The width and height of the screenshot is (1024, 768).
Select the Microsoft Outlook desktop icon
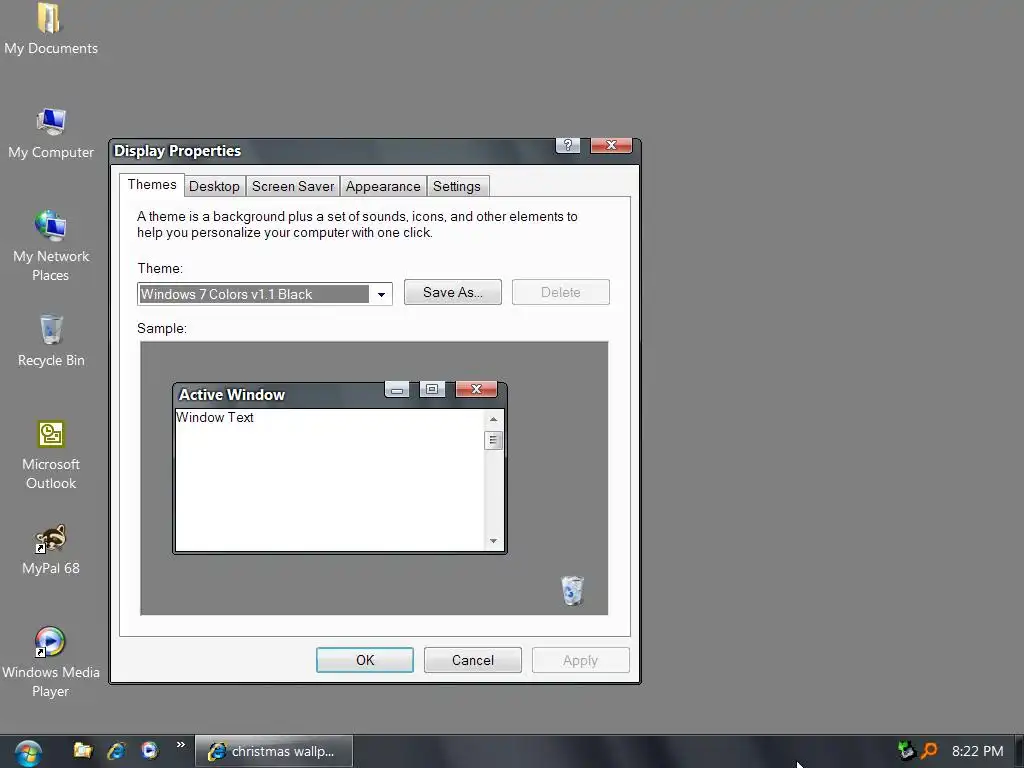pos(50,455)
